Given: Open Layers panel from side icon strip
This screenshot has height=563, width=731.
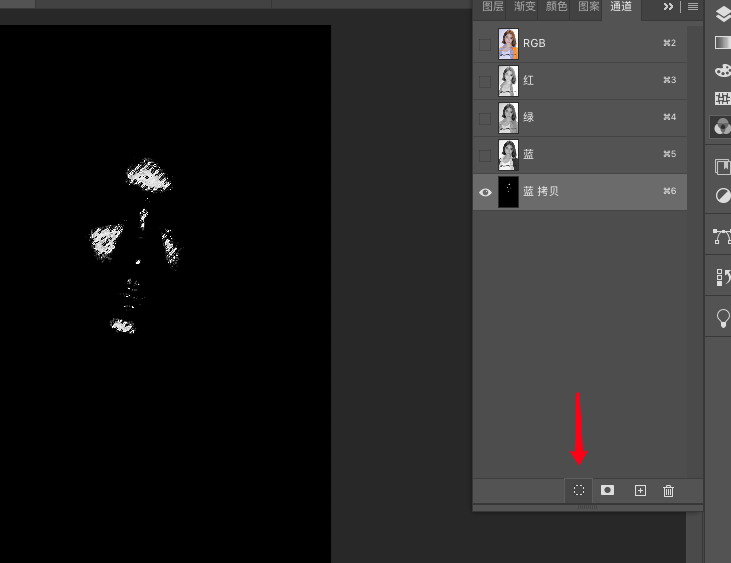Looking at the screenshot, I should [723, 14].
